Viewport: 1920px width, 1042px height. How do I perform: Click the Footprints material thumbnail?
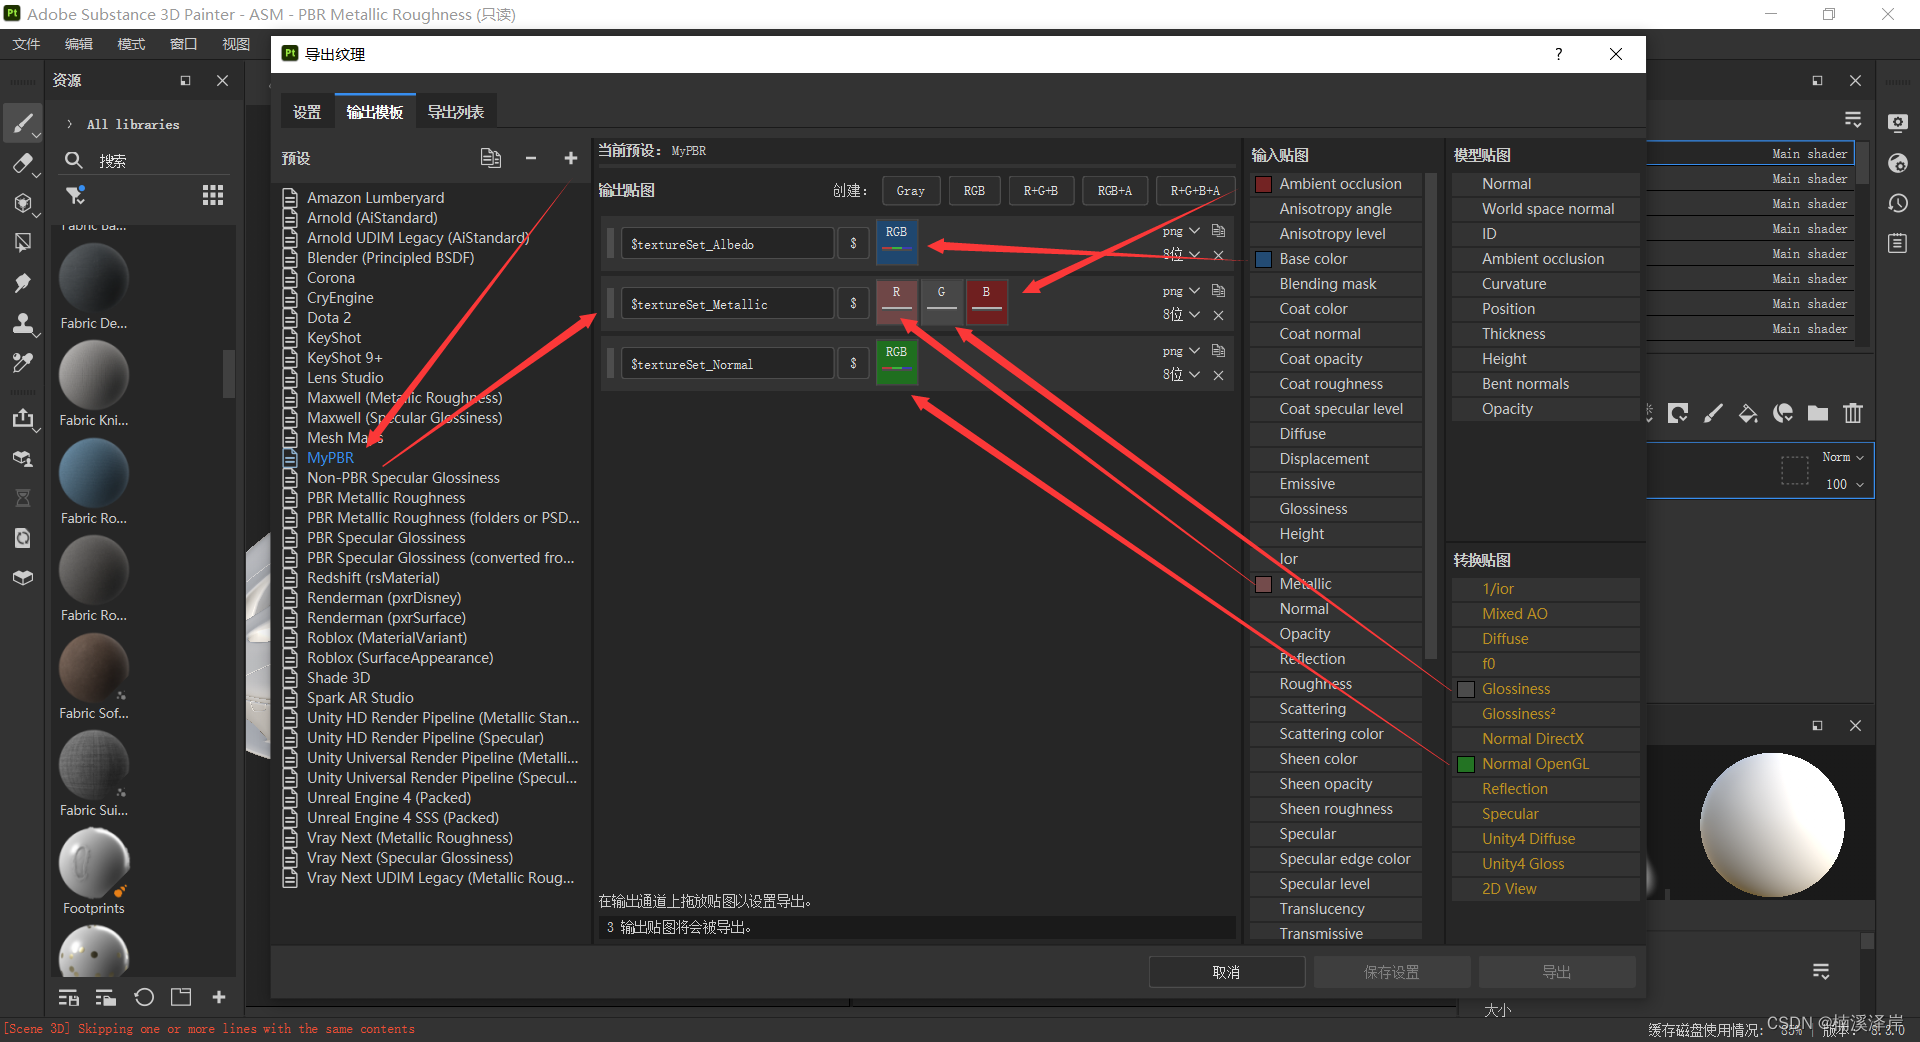[x=94, y=862]
